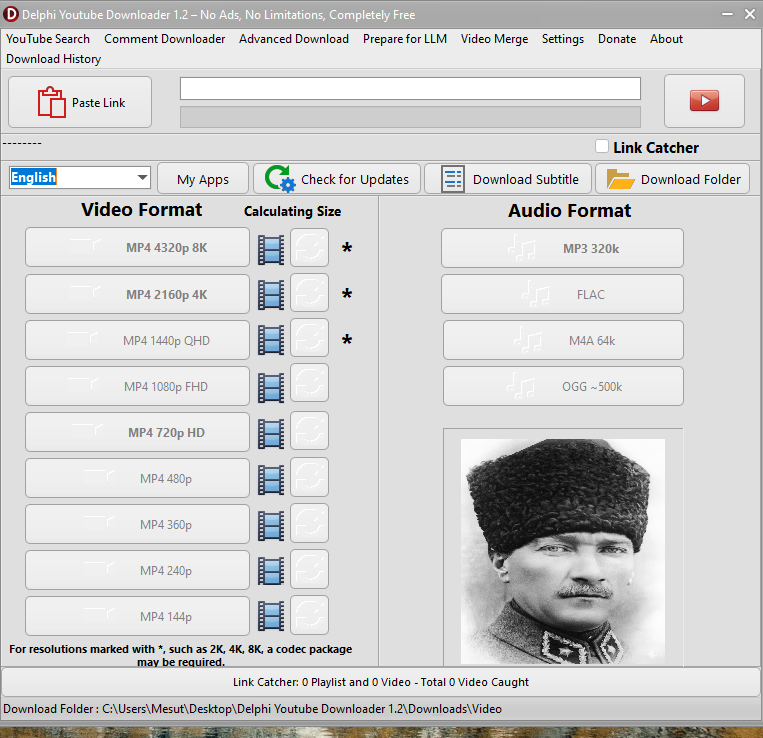Click the film strip icon beside MP4 144p
The width and height of the screenshot is (763, 738).
pyautogui.click(x=271, y=616)
